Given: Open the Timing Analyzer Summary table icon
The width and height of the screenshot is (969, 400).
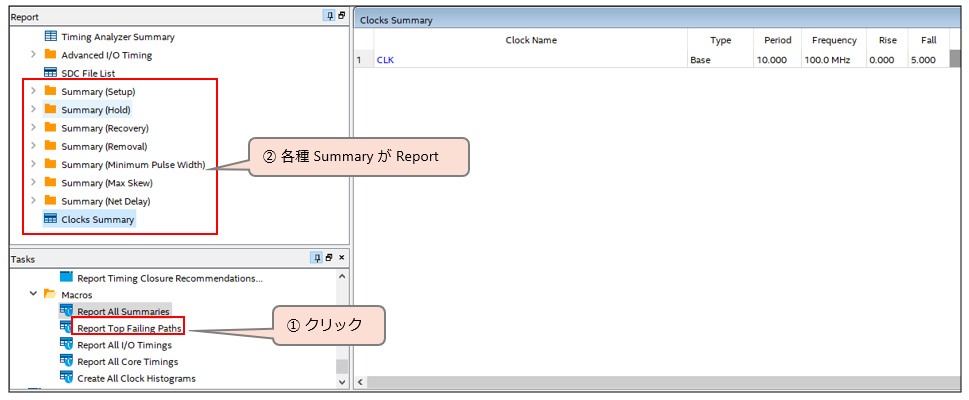Looking at the screenshot, I should point(50,37).
